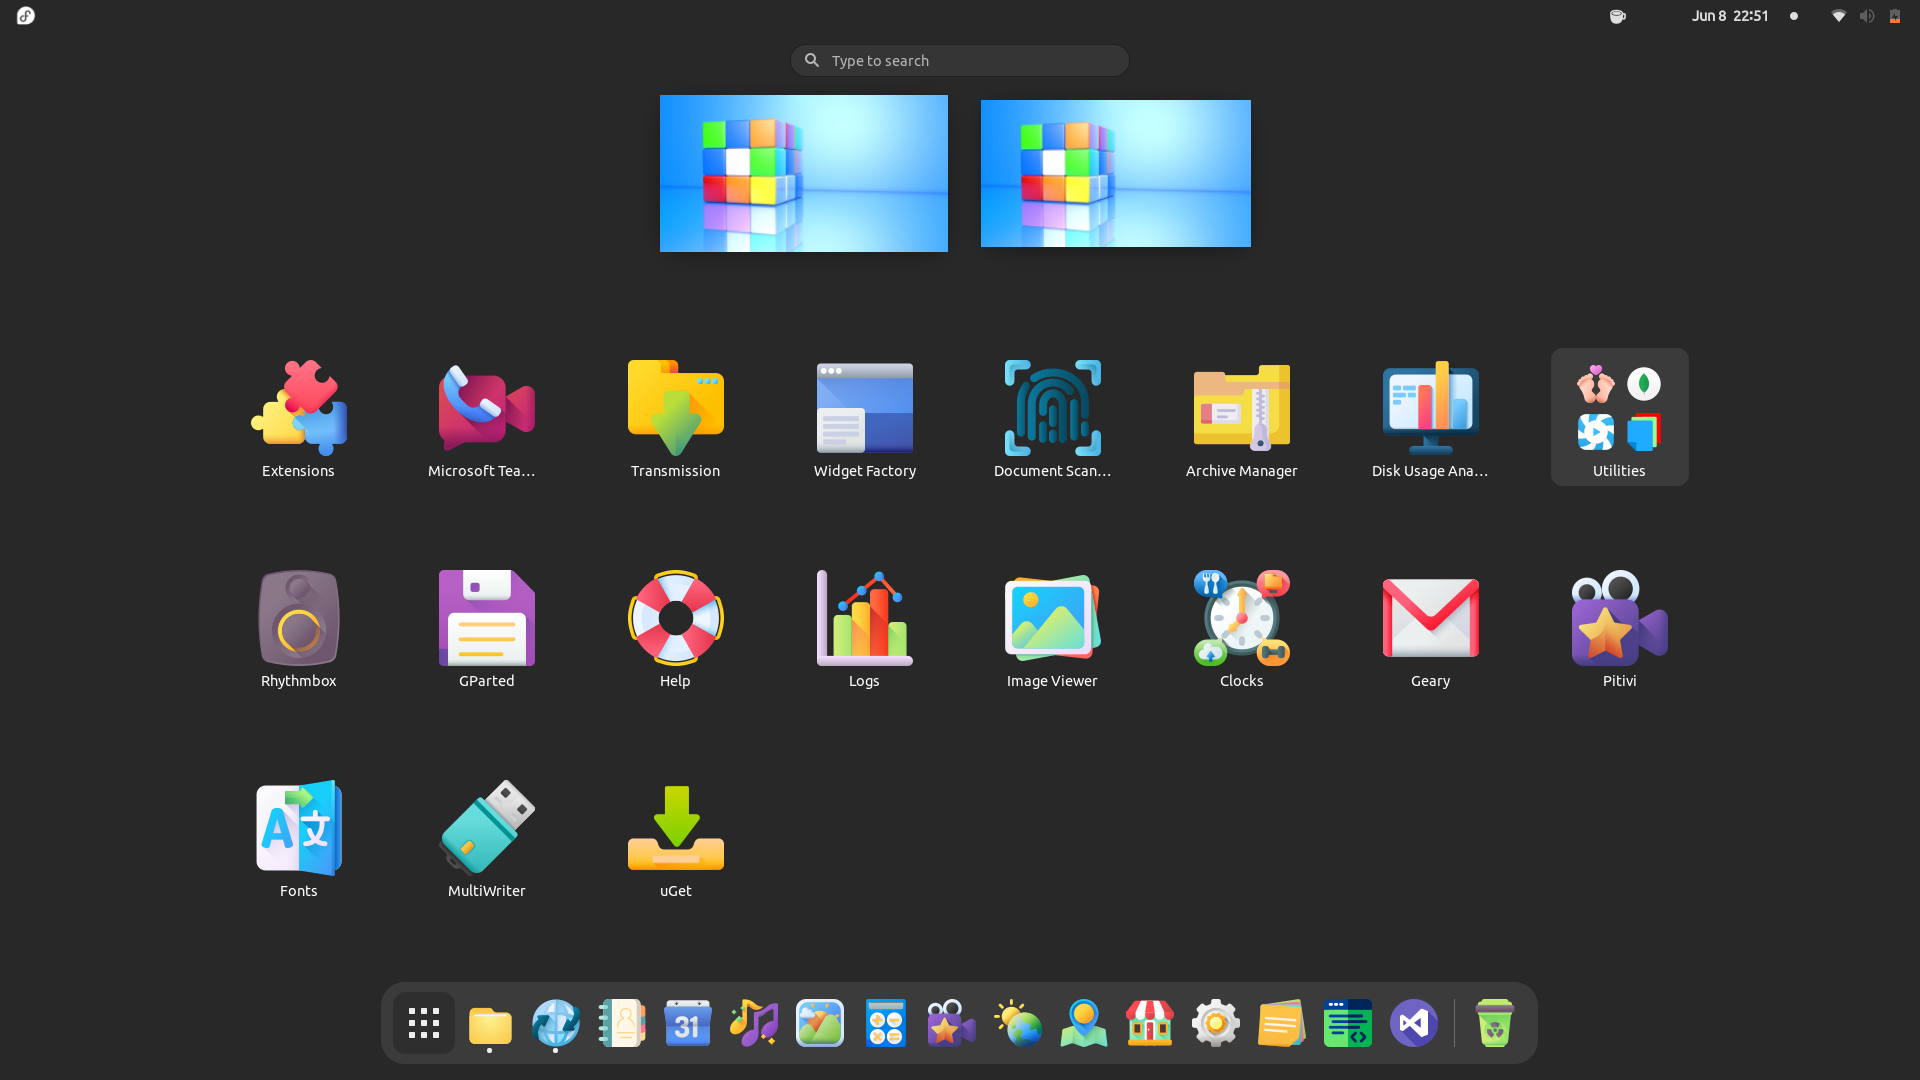This screenshot has height=1080, width=1920.
Task: Click the Fedora Activities logo
Action: [x=26, y=15]
